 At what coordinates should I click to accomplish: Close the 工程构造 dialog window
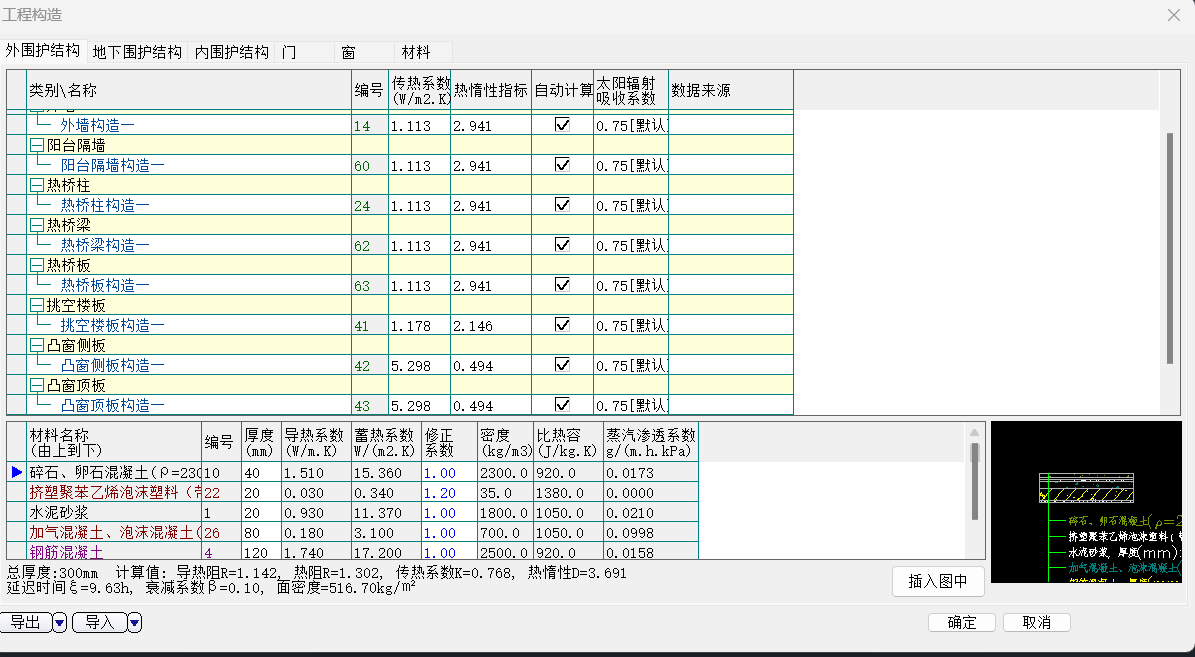tap(1174, 14)
